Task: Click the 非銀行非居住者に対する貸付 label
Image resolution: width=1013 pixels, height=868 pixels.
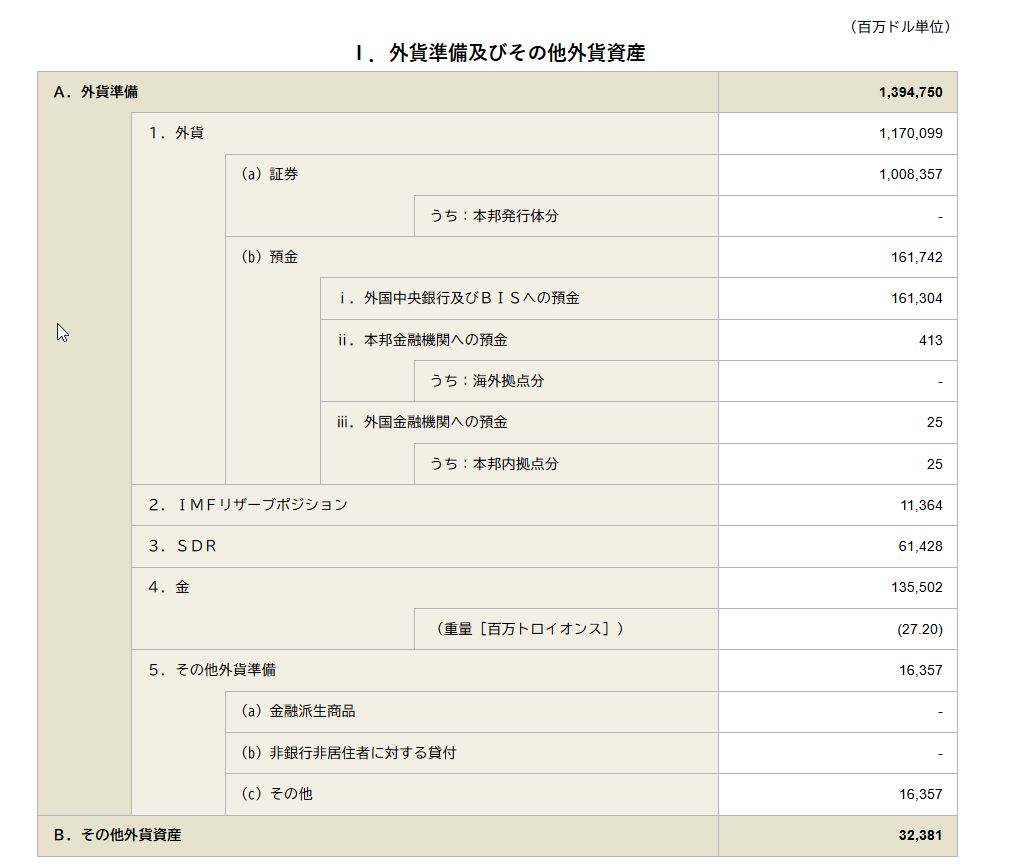Action: 348,752
